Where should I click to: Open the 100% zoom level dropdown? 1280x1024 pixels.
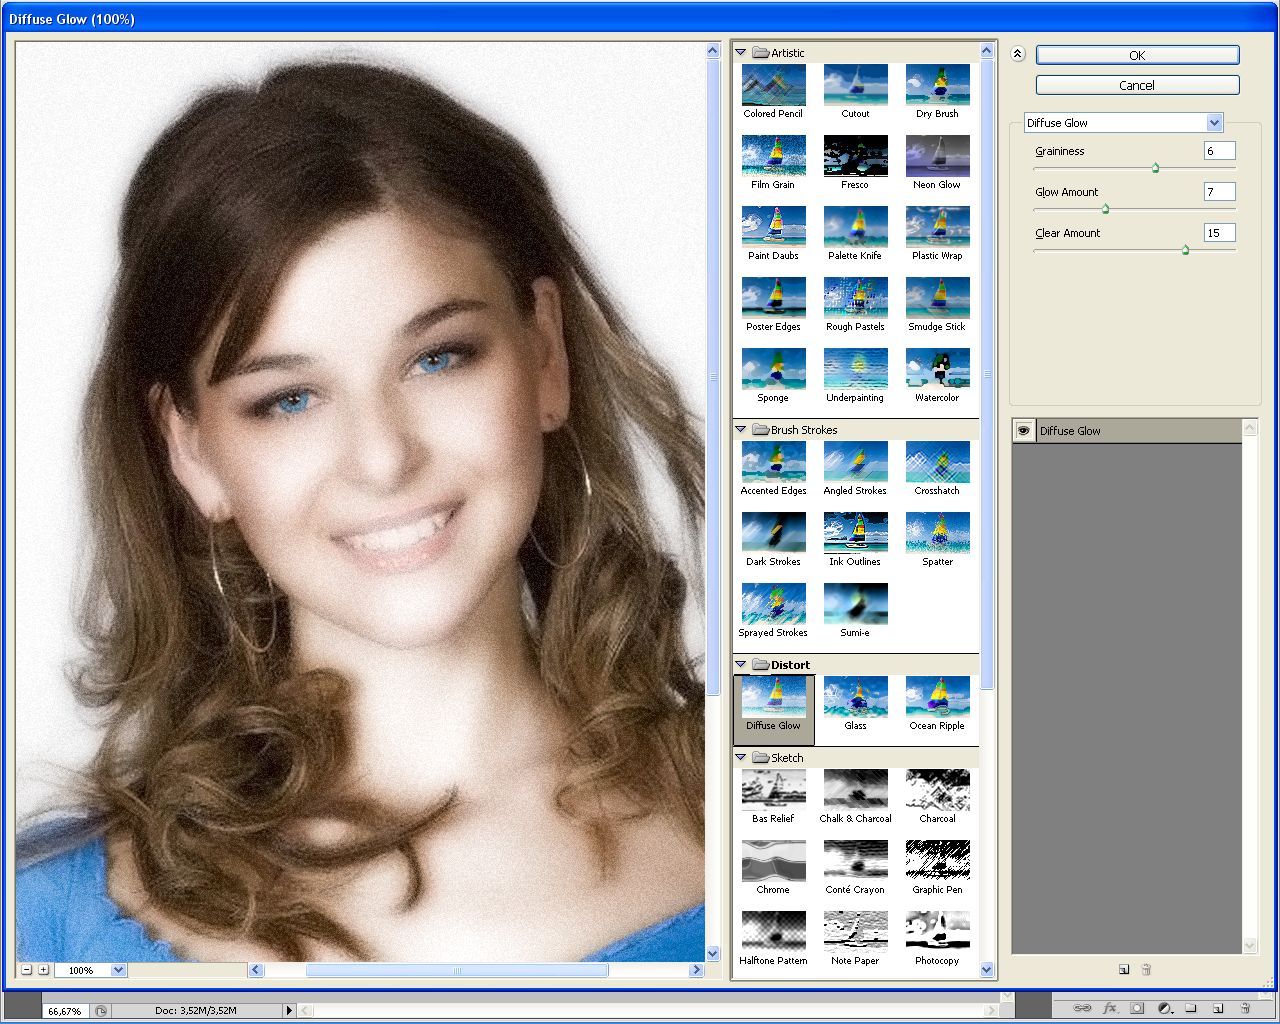(118, 970)
